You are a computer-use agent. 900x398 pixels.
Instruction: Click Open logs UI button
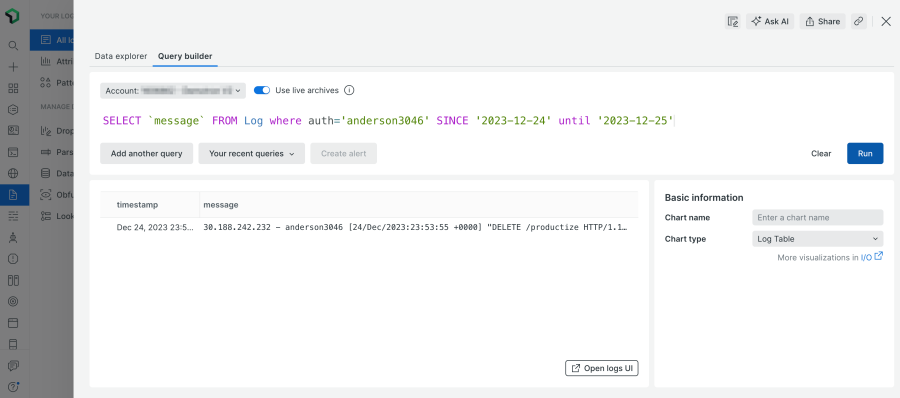(x=602, y=368)
